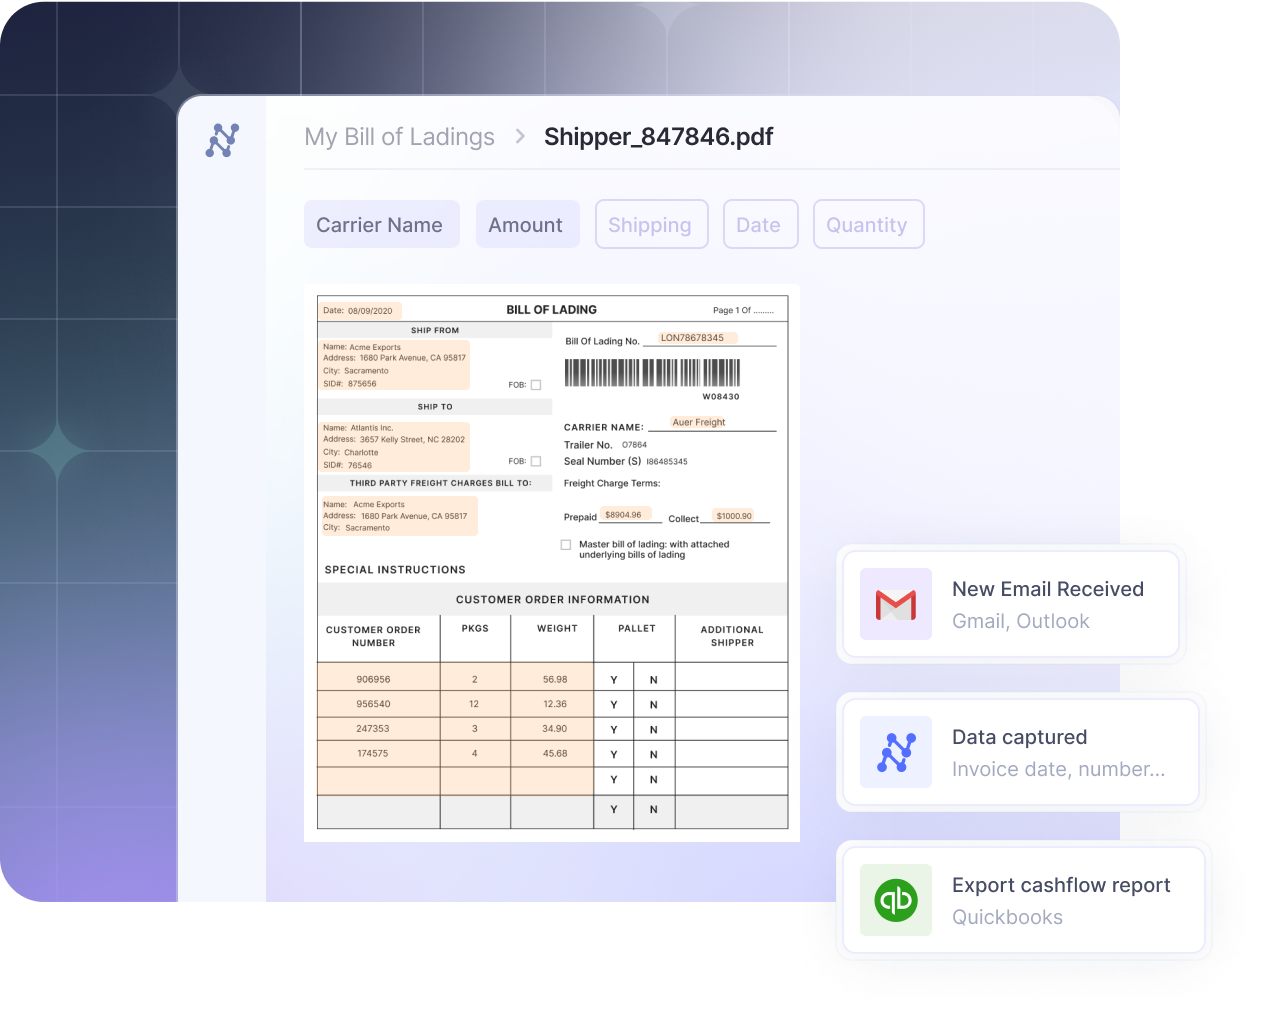
Task: Click the Nanonets logo in the top-left corner
Action: tap(222, 139)
